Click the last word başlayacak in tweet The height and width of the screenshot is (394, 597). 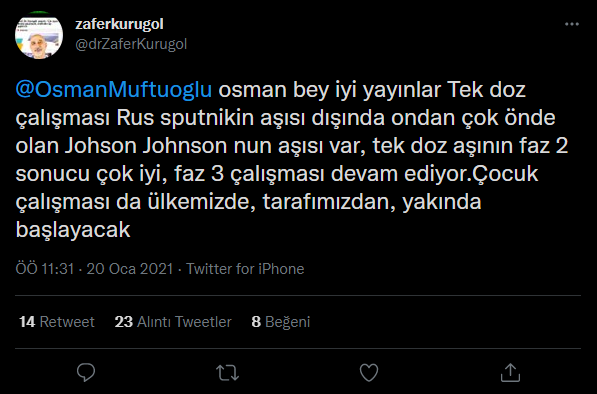(x=73, y=230)
